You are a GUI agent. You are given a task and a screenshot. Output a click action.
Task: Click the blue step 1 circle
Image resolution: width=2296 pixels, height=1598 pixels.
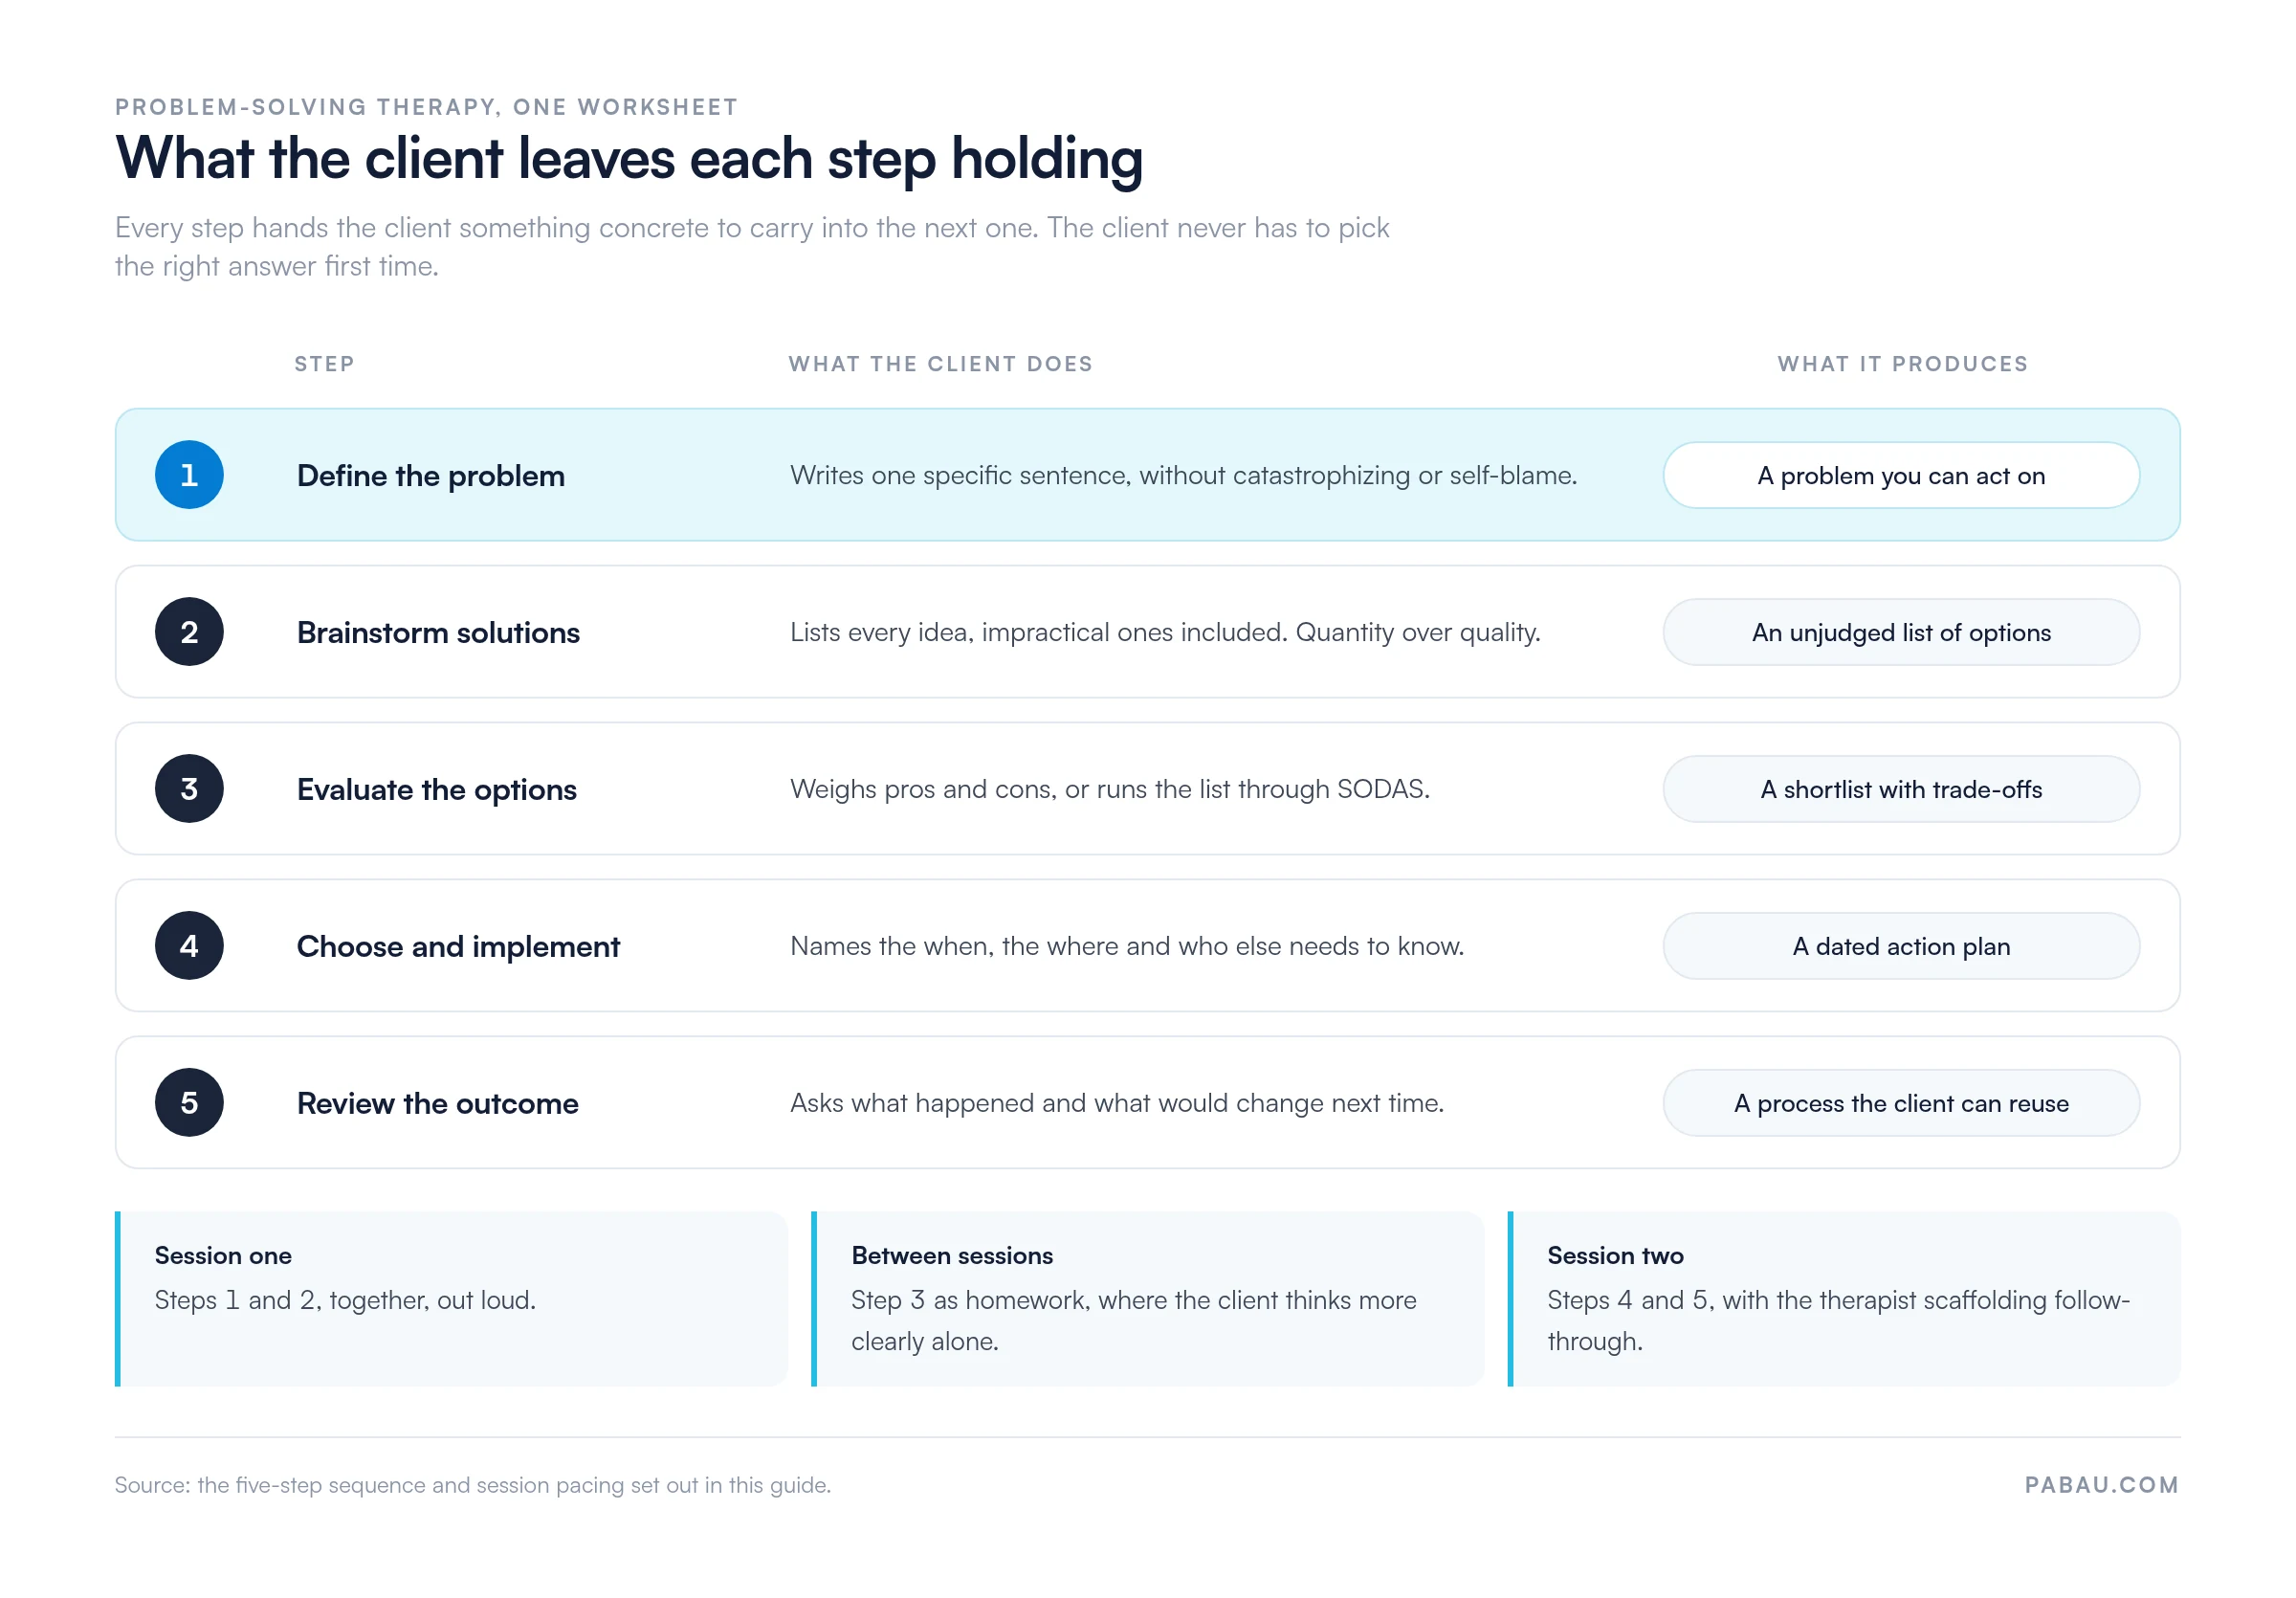[x=189, y=475]
